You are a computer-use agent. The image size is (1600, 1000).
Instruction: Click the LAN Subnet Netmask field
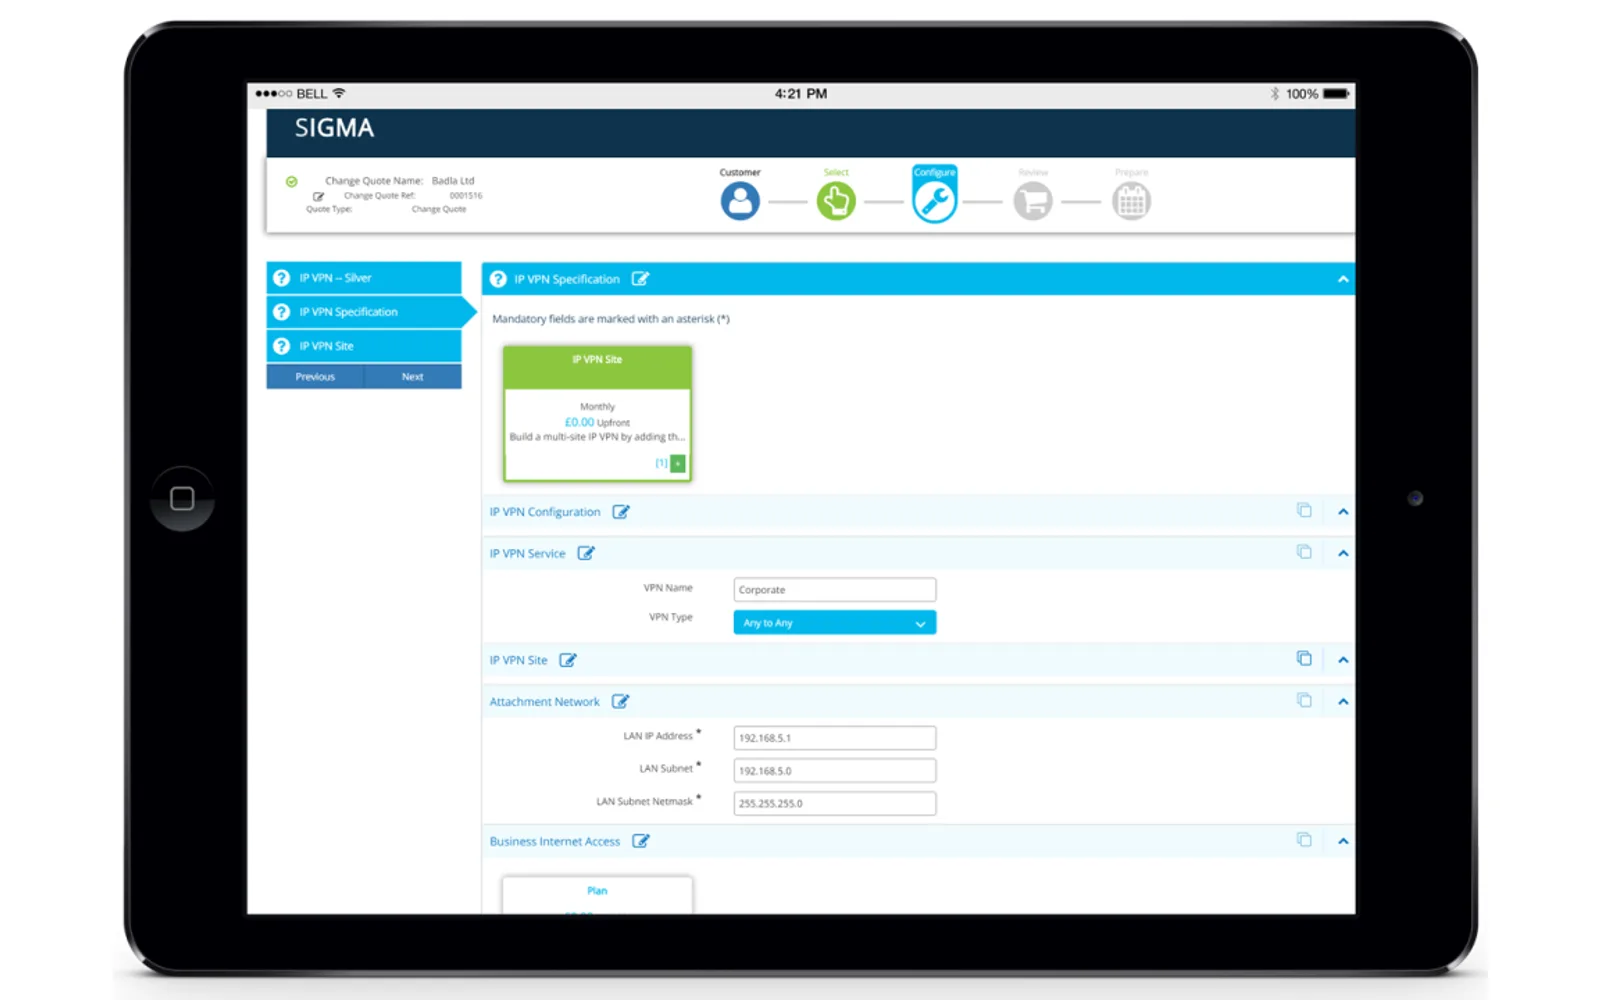click(835, 803)
